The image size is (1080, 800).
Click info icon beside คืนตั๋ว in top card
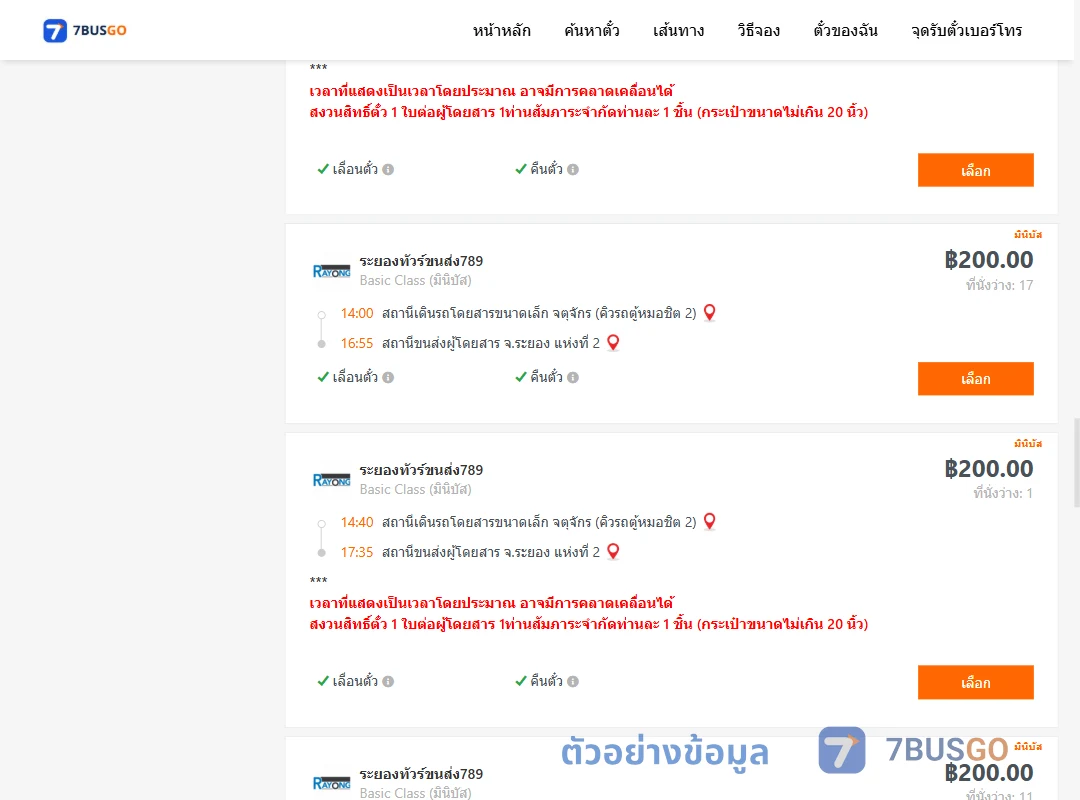[x=573, y=170]
